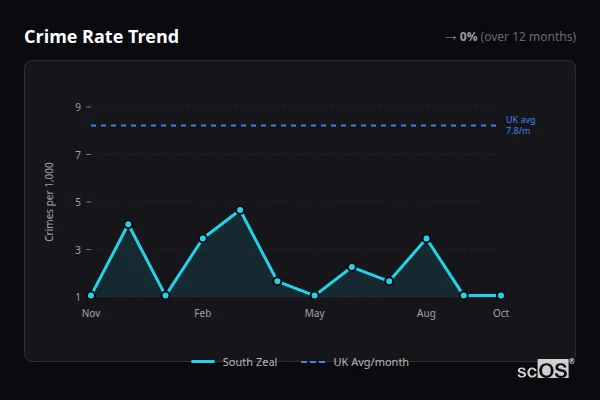Image resolution: width=600 pixels, height=400 pixels.
Task: Click the Crimes per 1,000 axis label
Action: point(49,202)
